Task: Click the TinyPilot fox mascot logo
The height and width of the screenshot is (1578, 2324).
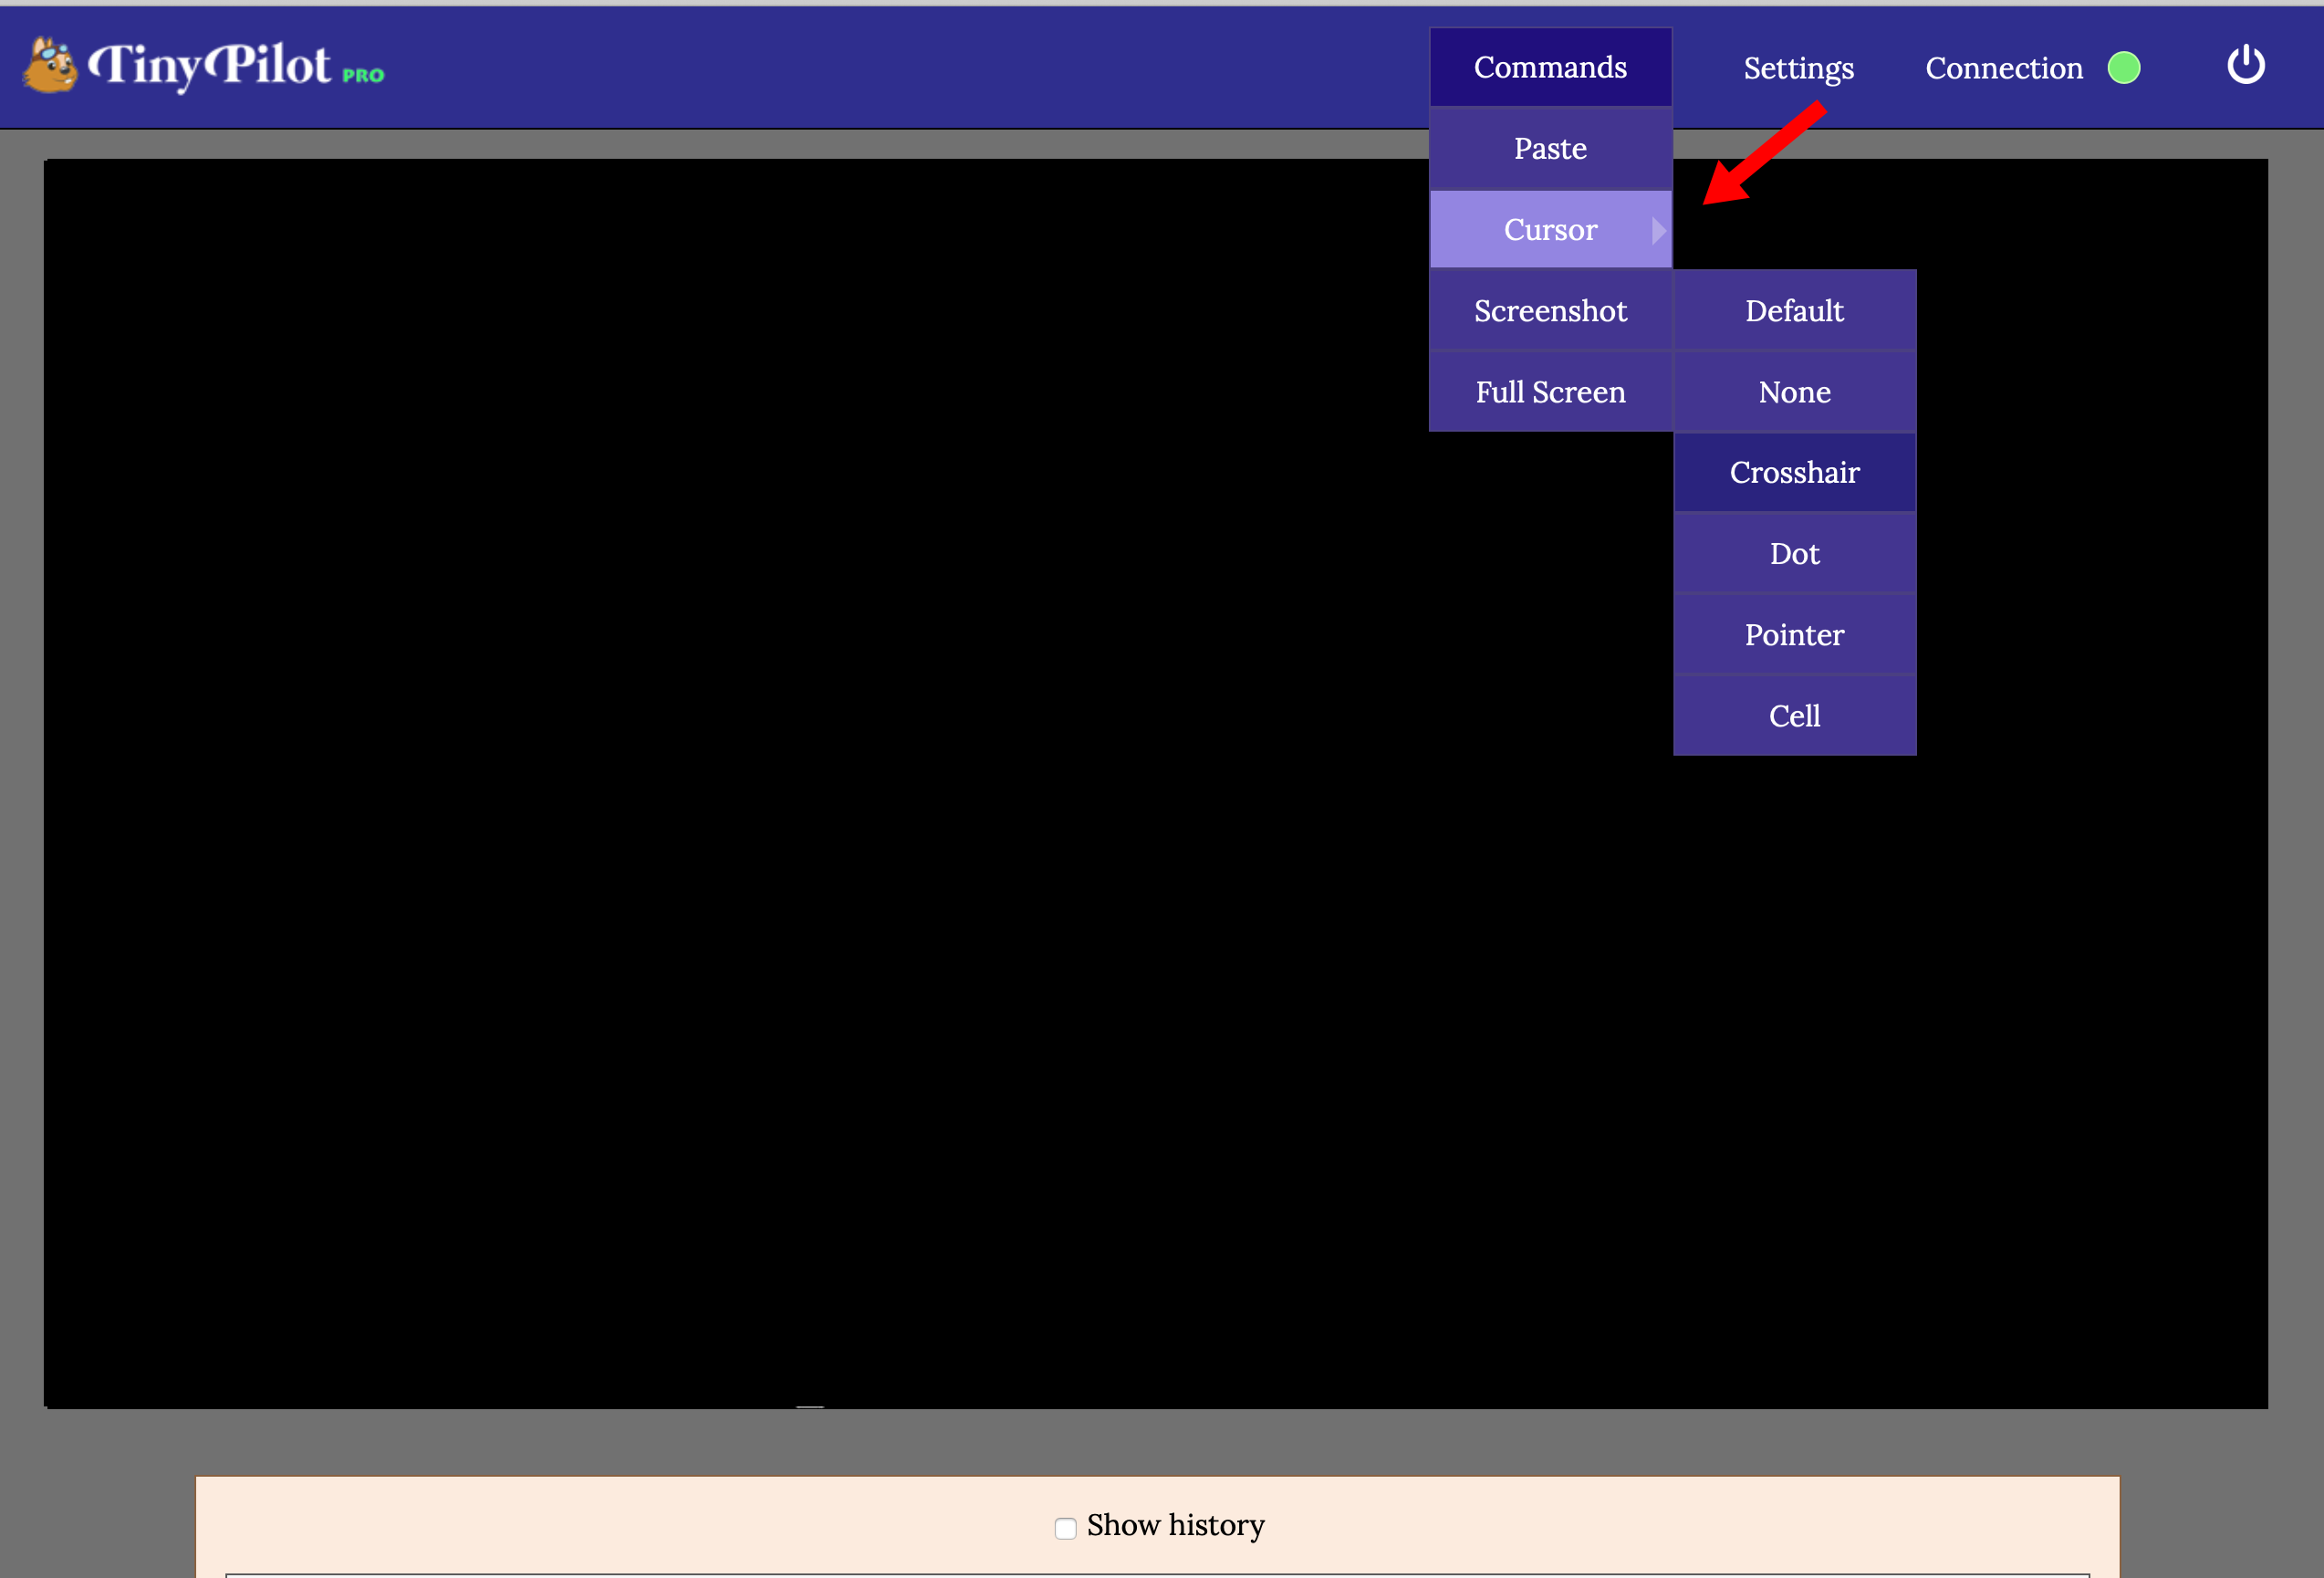Action: pyautogui.click(x=52, y=66)
